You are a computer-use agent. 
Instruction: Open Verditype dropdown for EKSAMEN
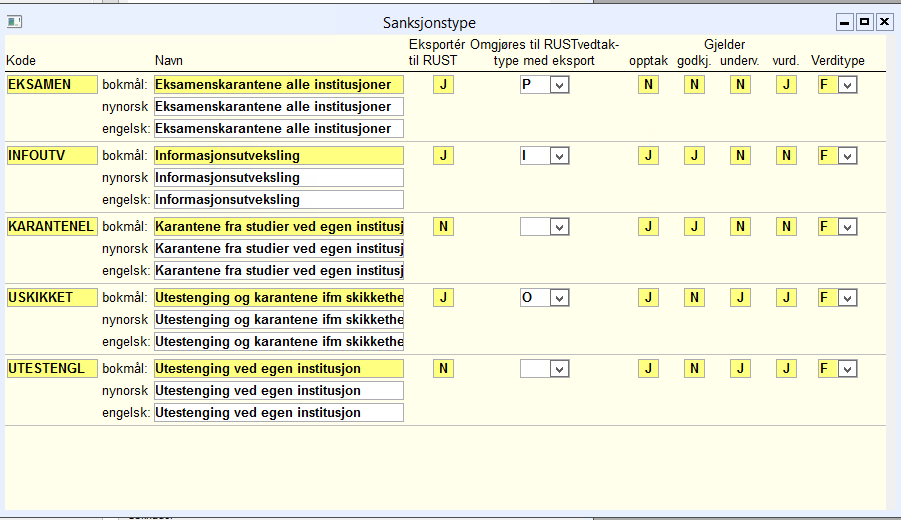(848, 85)
